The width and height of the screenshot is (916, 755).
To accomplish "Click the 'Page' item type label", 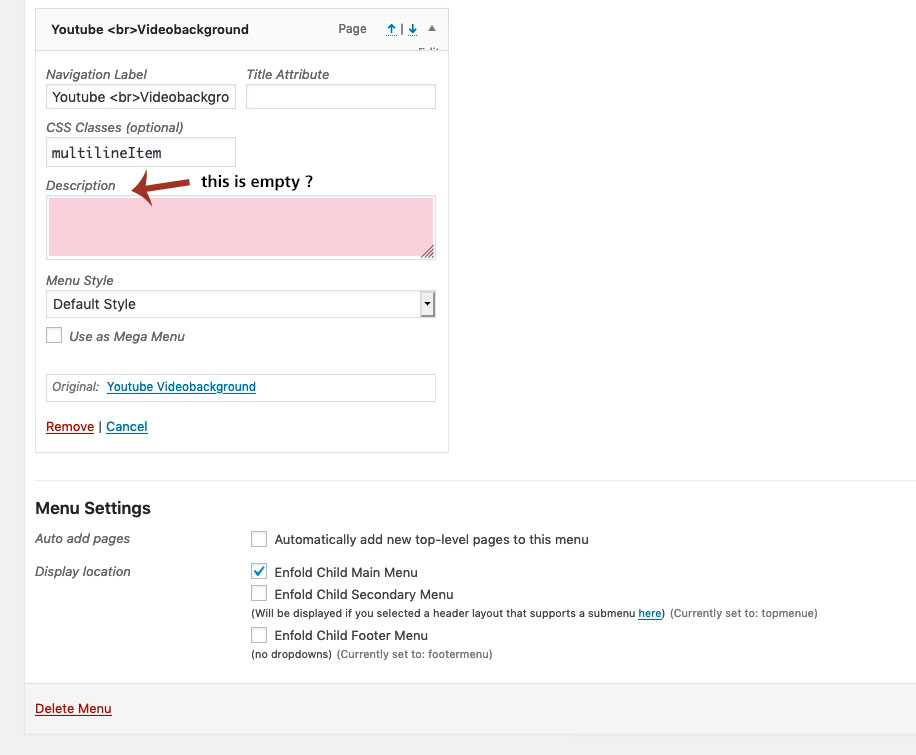I will click(x=352, y=29).
